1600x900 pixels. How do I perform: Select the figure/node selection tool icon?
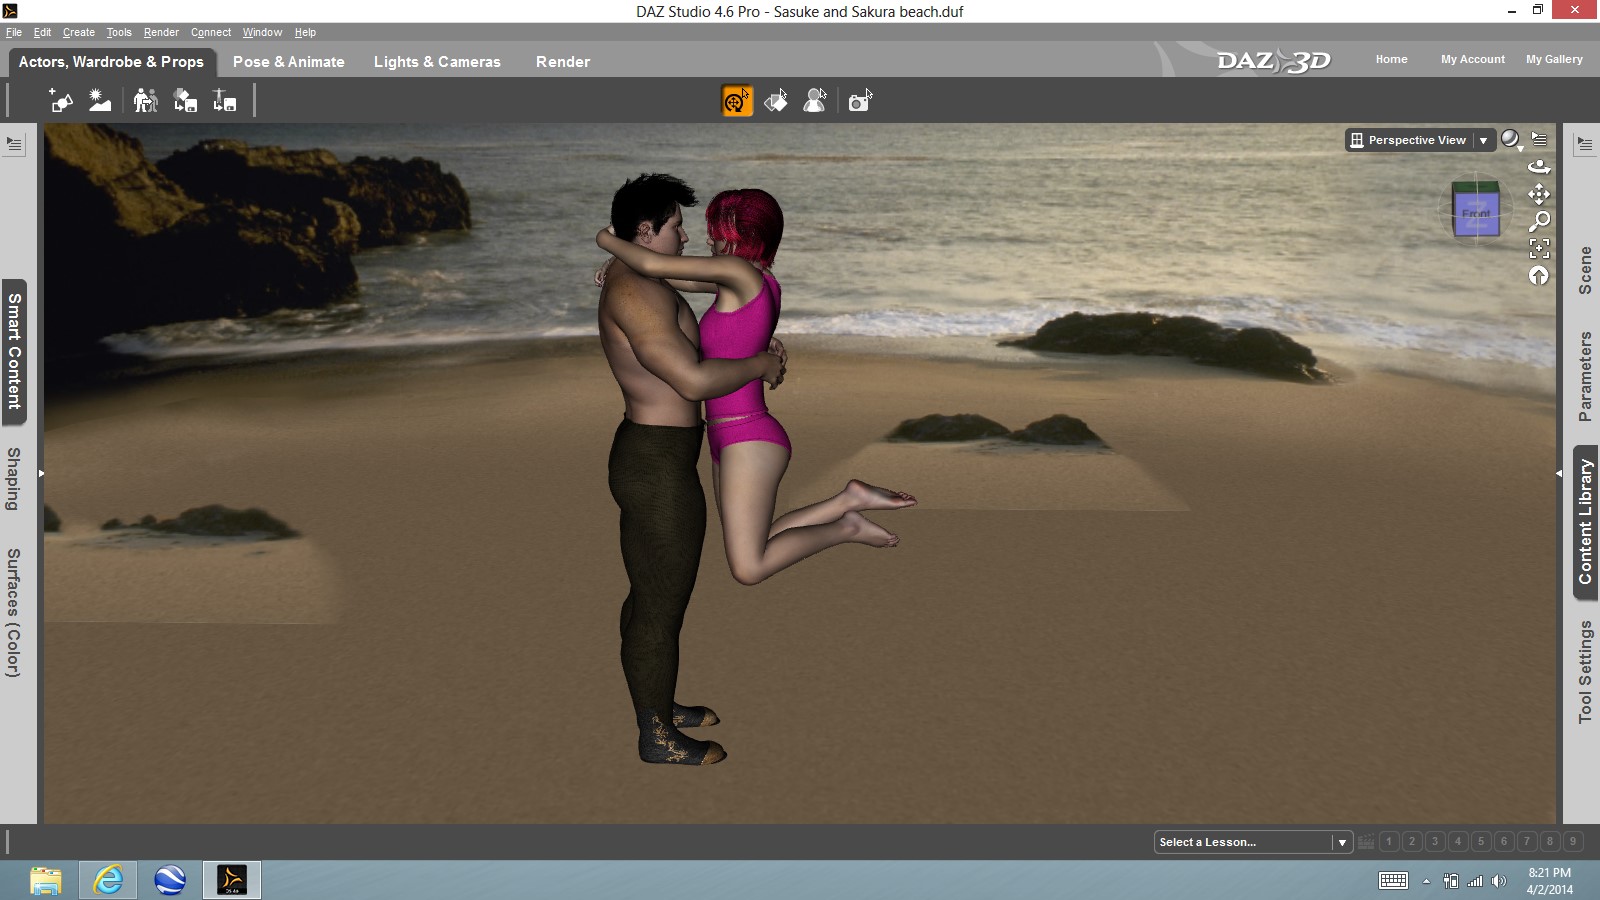point(815,100)
